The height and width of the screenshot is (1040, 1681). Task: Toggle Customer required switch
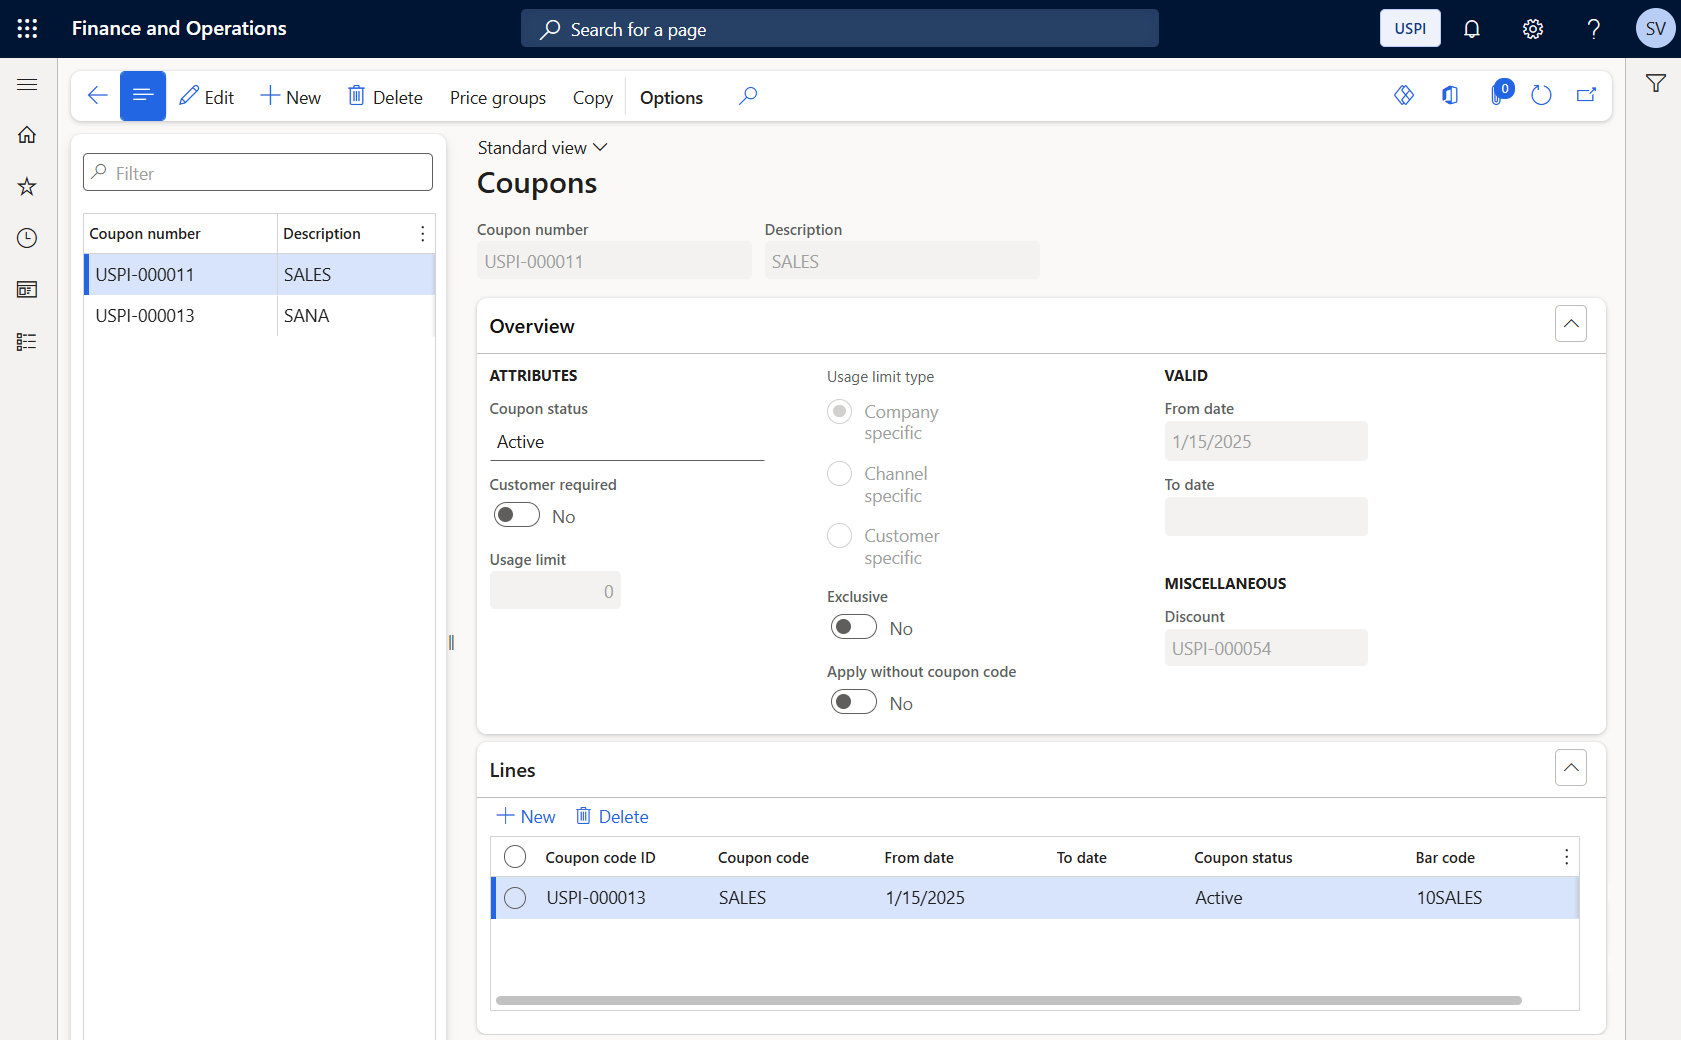(517, 515)
